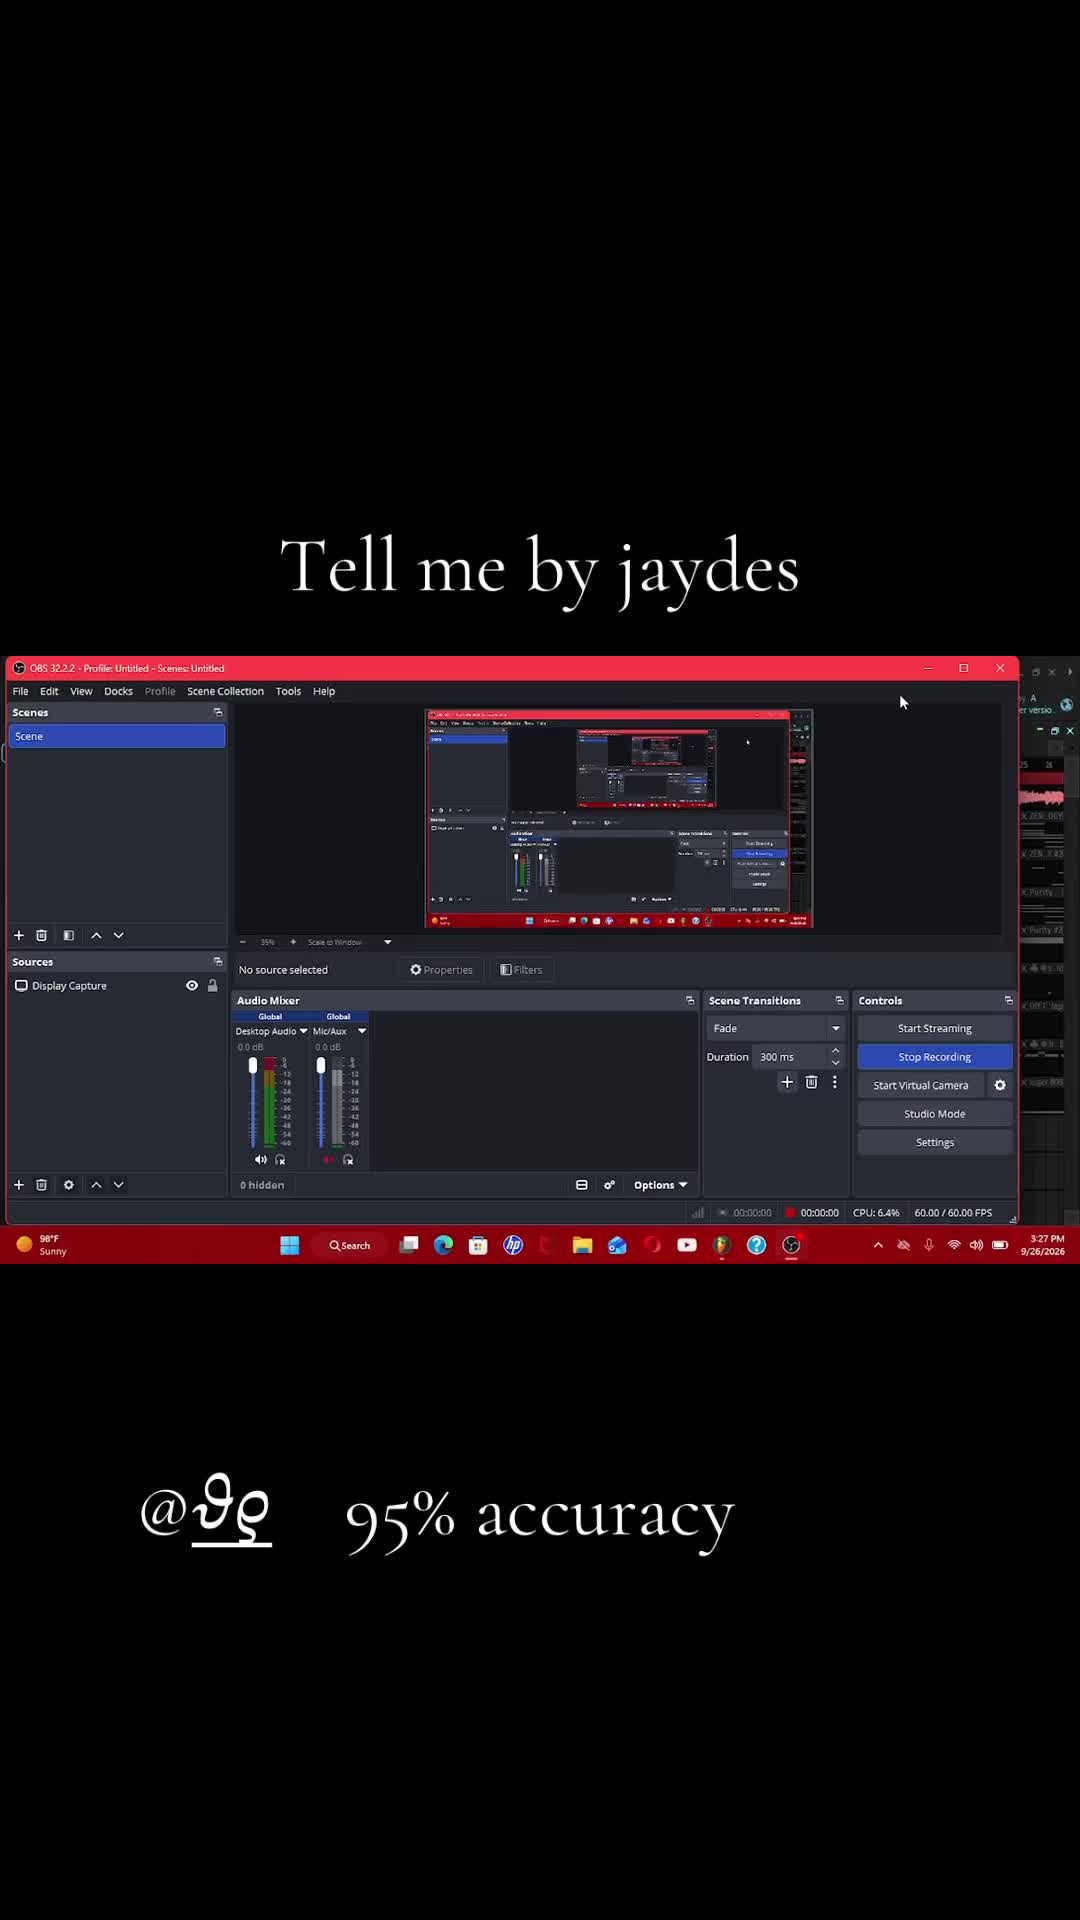Click Start Streaming button
Screen dimensions: 1080x1920
coord(935,1028)
